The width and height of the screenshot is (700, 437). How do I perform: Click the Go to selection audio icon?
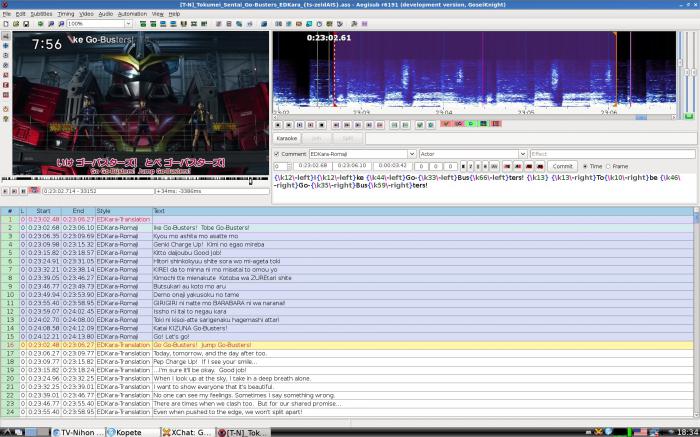click(431, 125)
